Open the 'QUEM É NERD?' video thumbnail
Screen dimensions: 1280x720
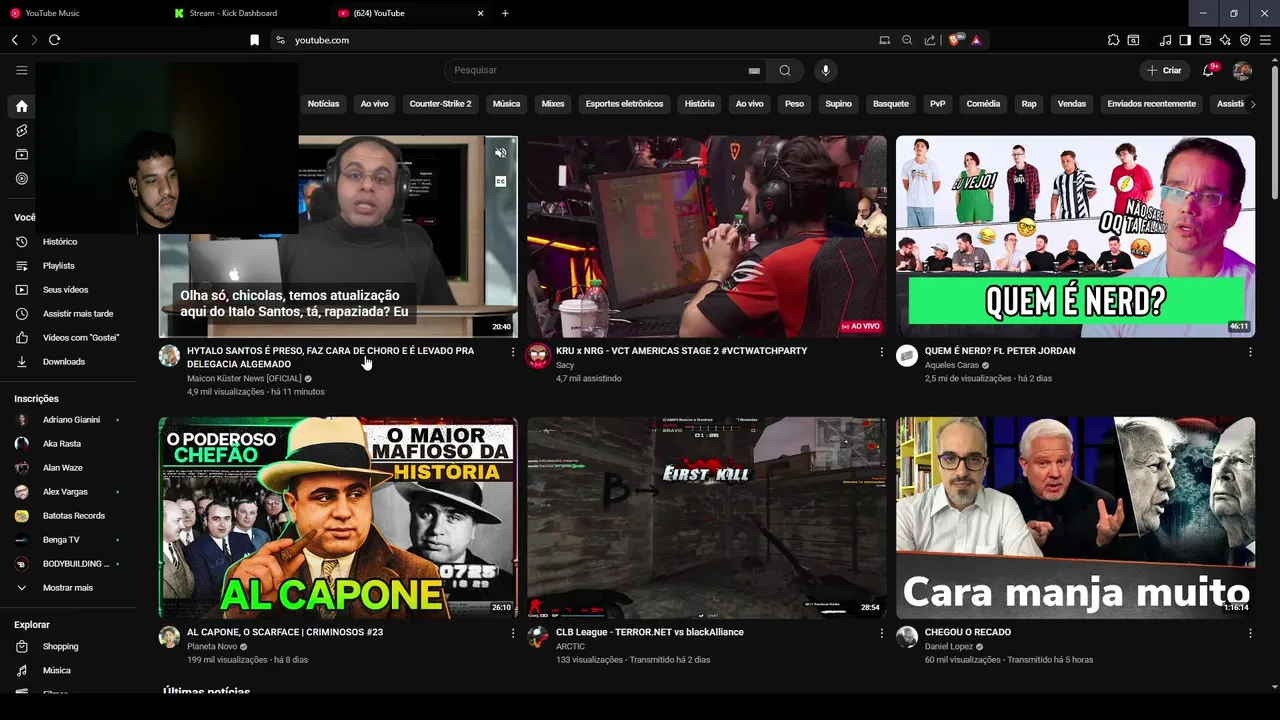1075,236
